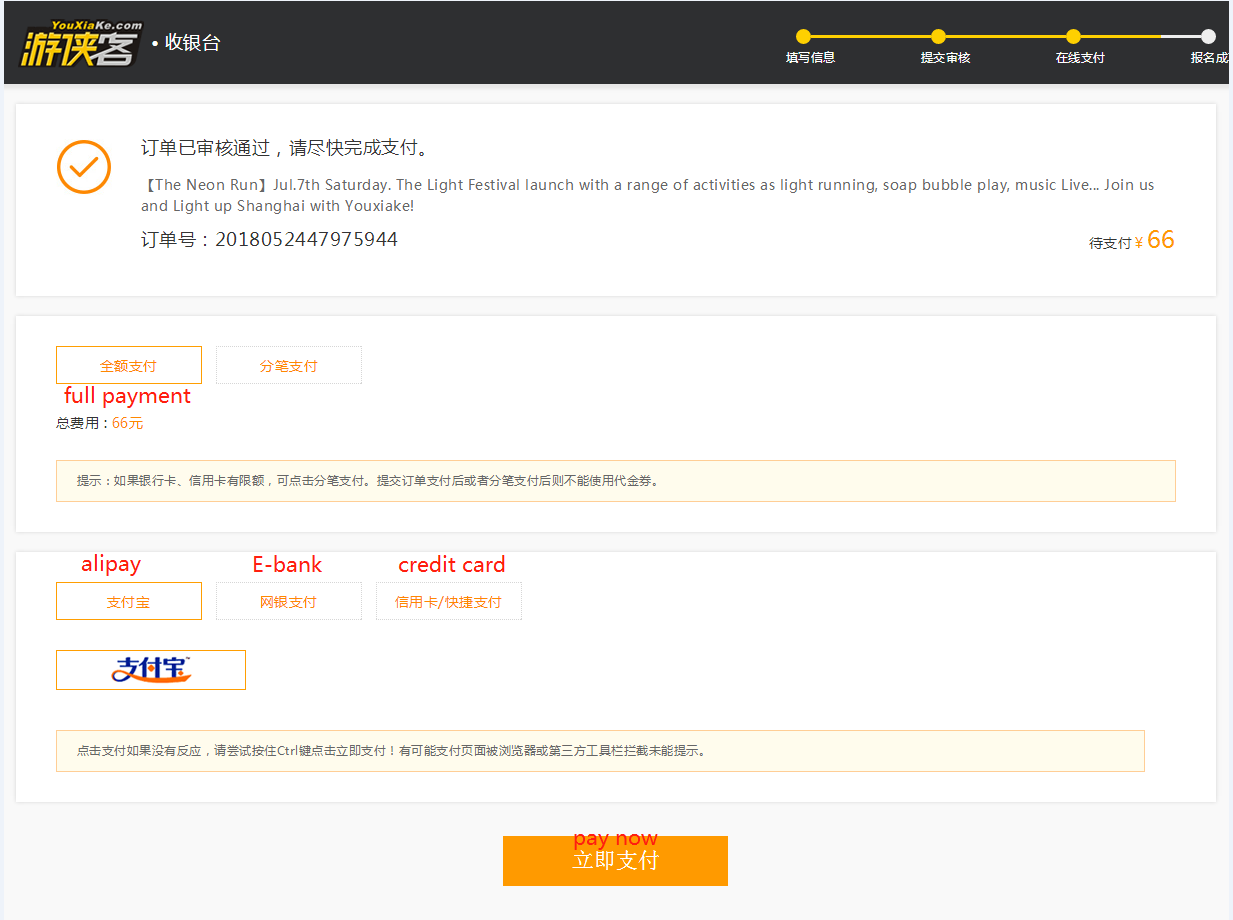Switch to the 网银支付 E-bank tab
This screenshot has width=1233, height=920.
click(289, 601)
